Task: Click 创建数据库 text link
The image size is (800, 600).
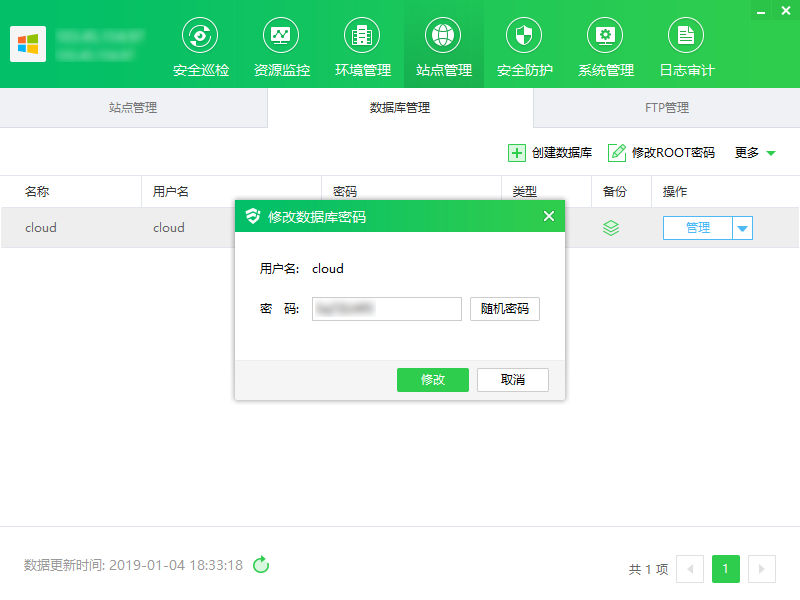Action: 562,153
